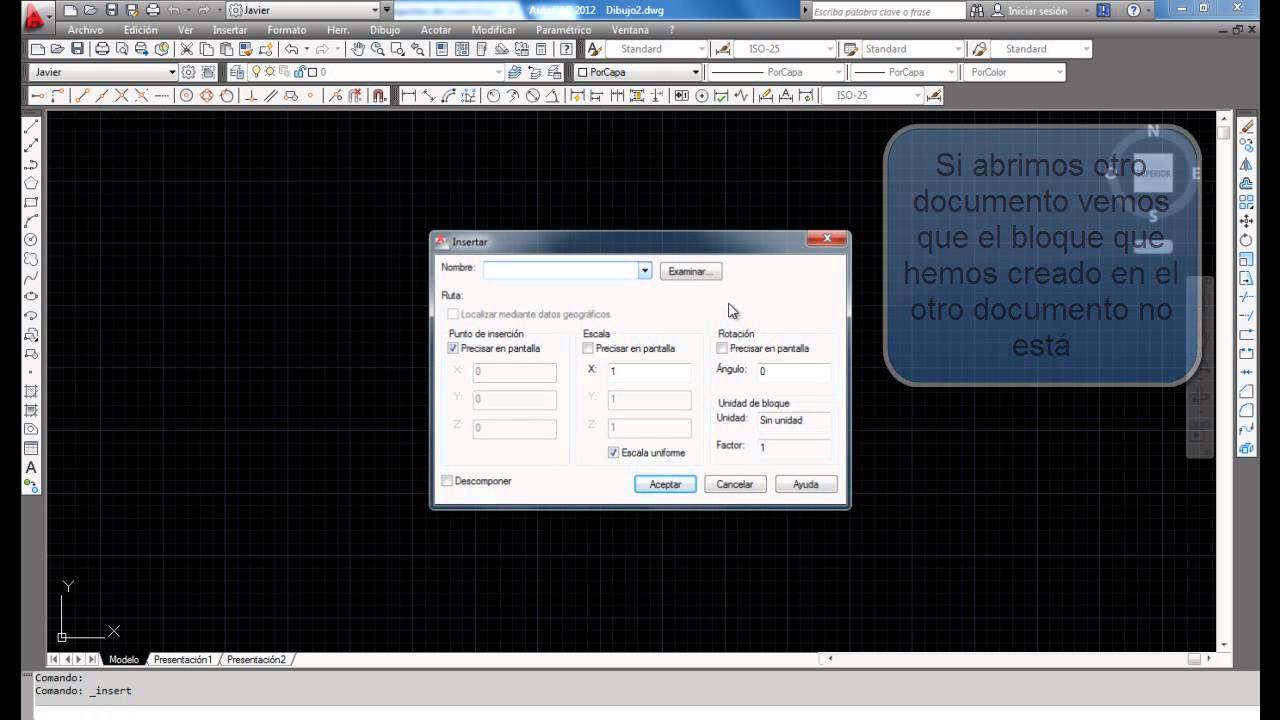
Task: Open the PorColor plot style dropdown
Action: point(1059,72)
